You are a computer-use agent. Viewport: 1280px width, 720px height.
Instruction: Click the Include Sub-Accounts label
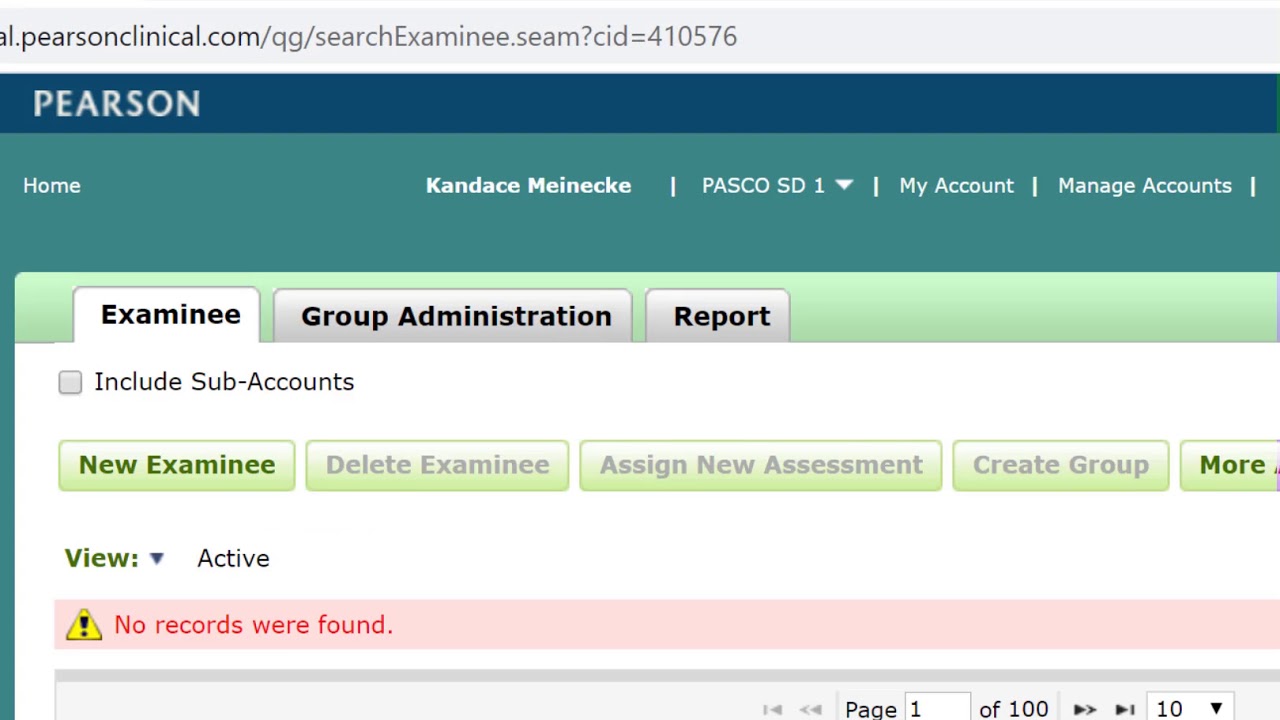[224, 382]
